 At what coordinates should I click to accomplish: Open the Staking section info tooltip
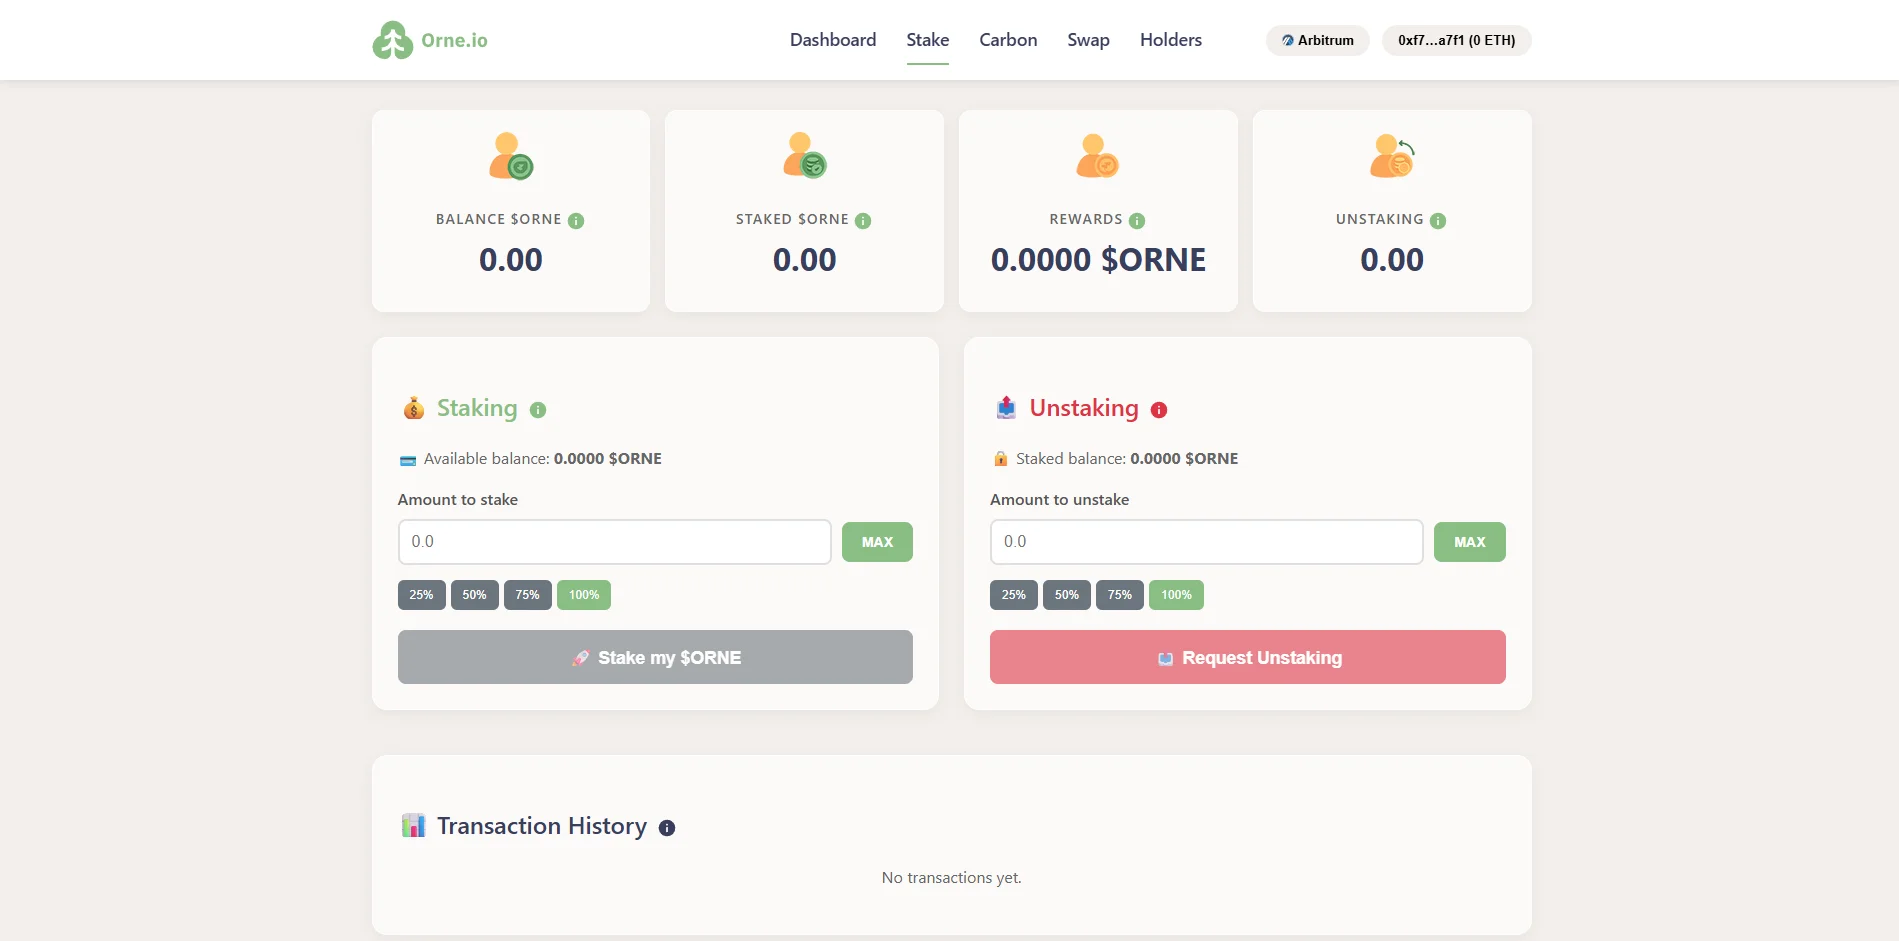[539, 410]
